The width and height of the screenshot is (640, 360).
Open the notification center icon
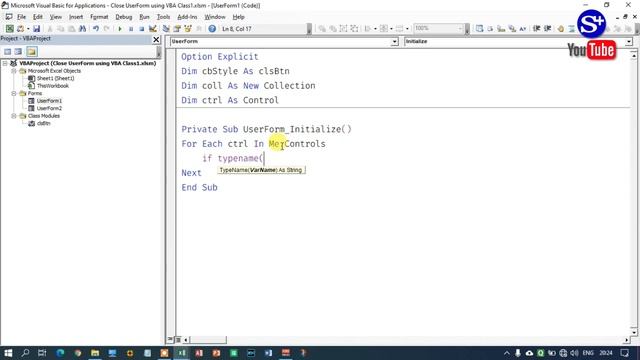coord(624,353)
